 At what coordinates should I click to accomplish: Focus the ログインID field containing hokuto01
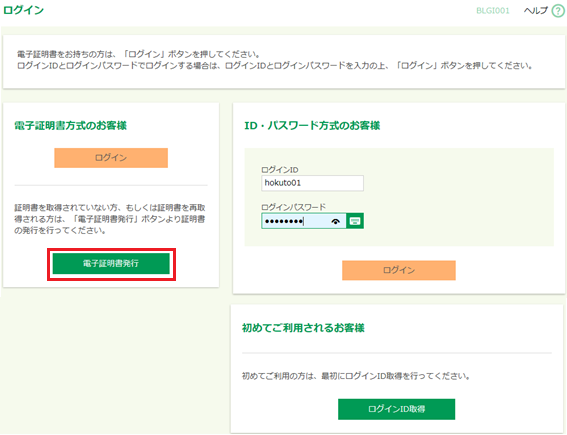(312, 183)
